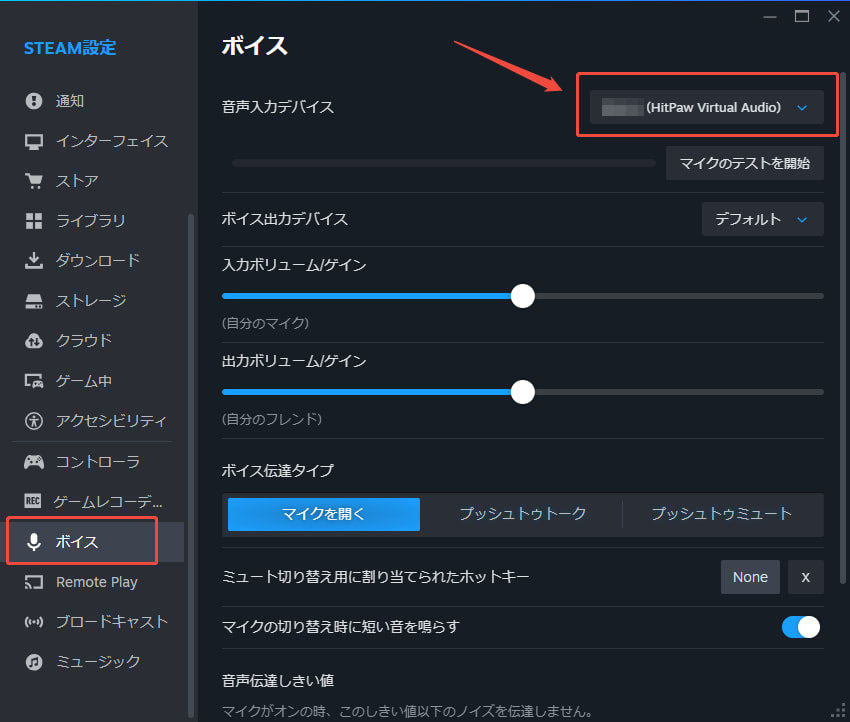850x722 pixels.
Task: Open 通知 settings page
Action: coord(70,101)
